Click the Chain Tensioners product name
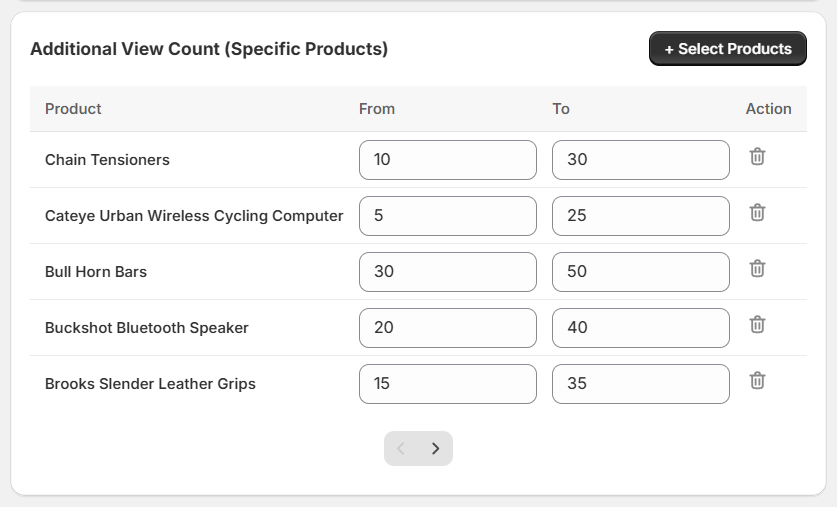 [107, 160]
